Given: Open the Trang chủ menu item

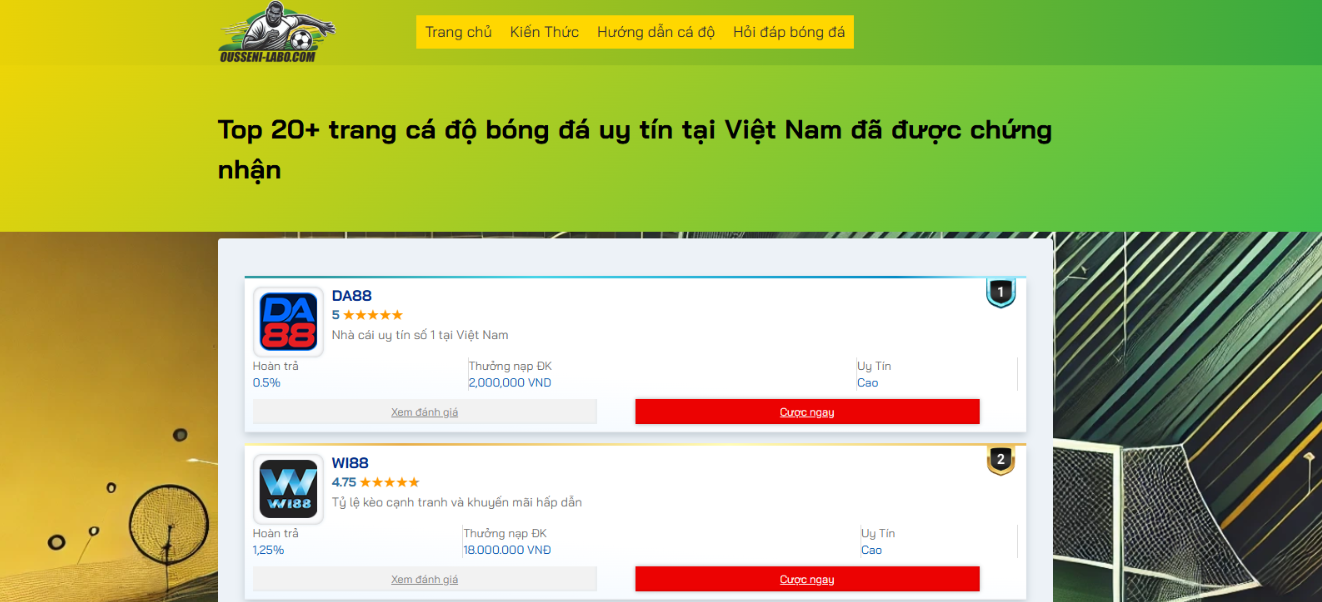Looking at the screenshot, I should tap(458, 32).
